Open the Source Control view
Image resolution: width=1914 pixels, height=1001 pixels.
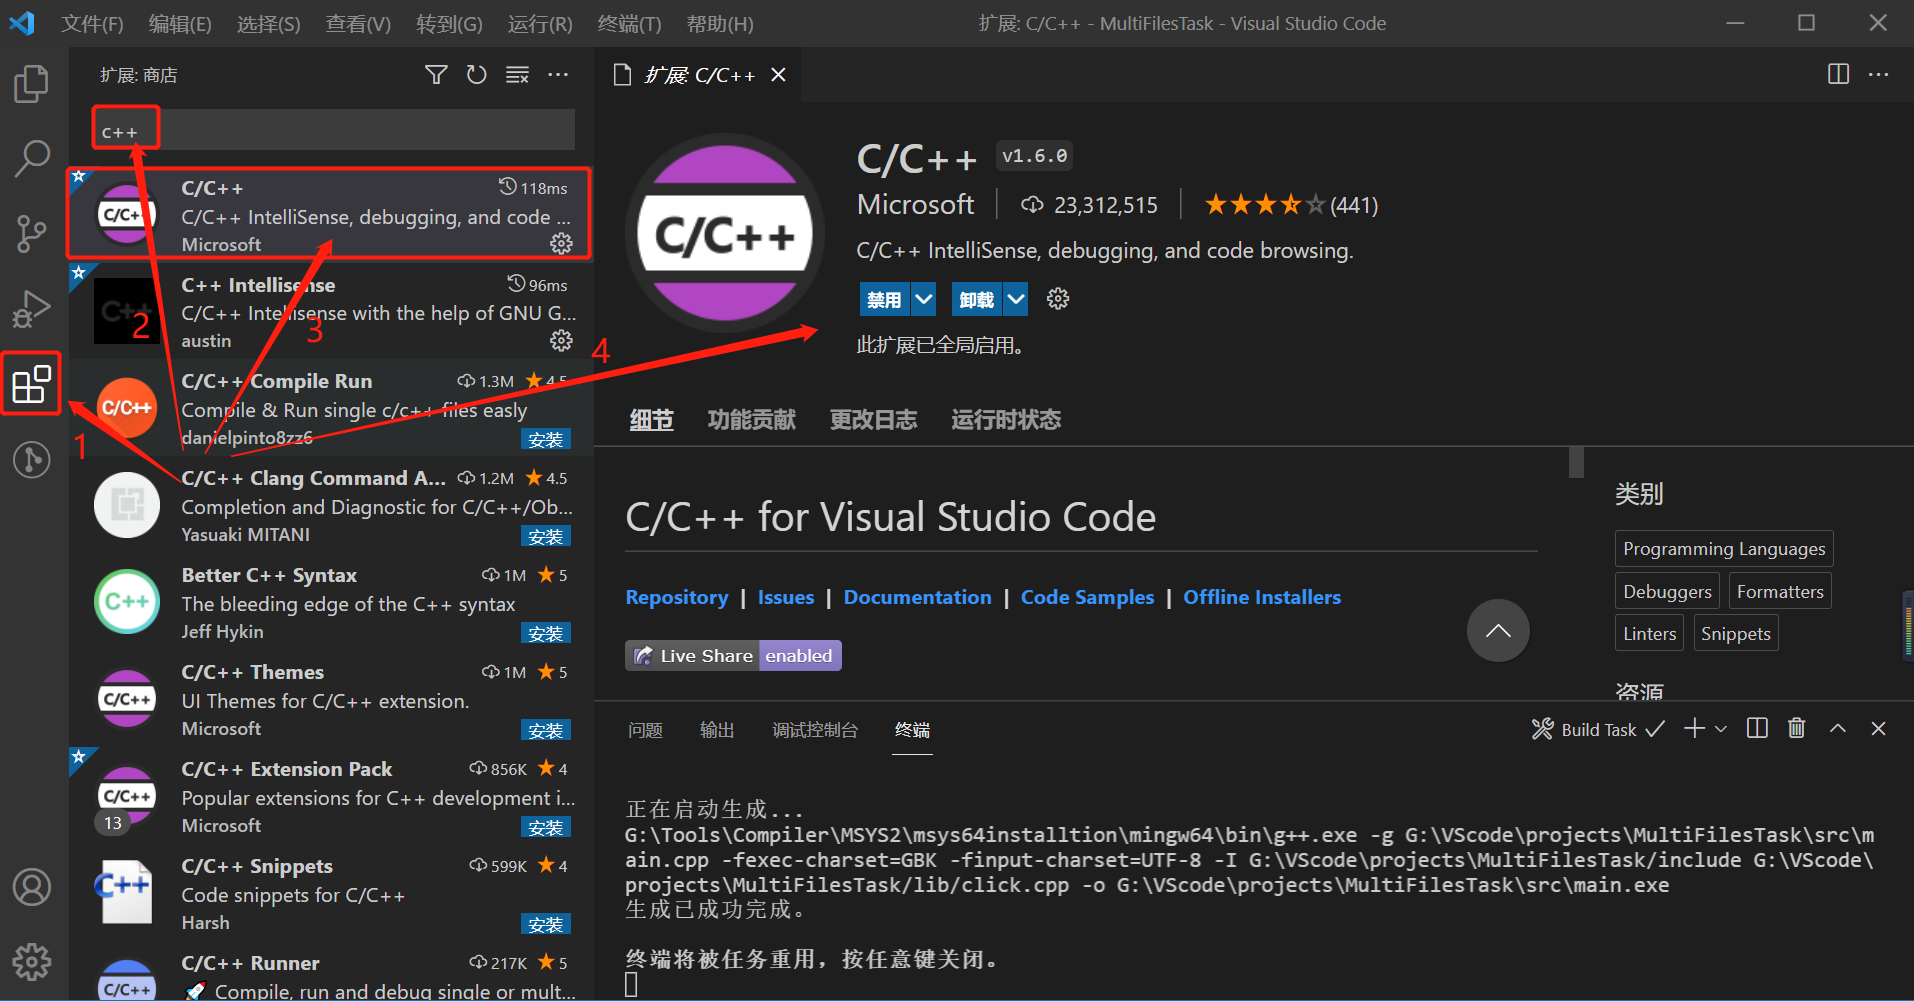point(31,234)
